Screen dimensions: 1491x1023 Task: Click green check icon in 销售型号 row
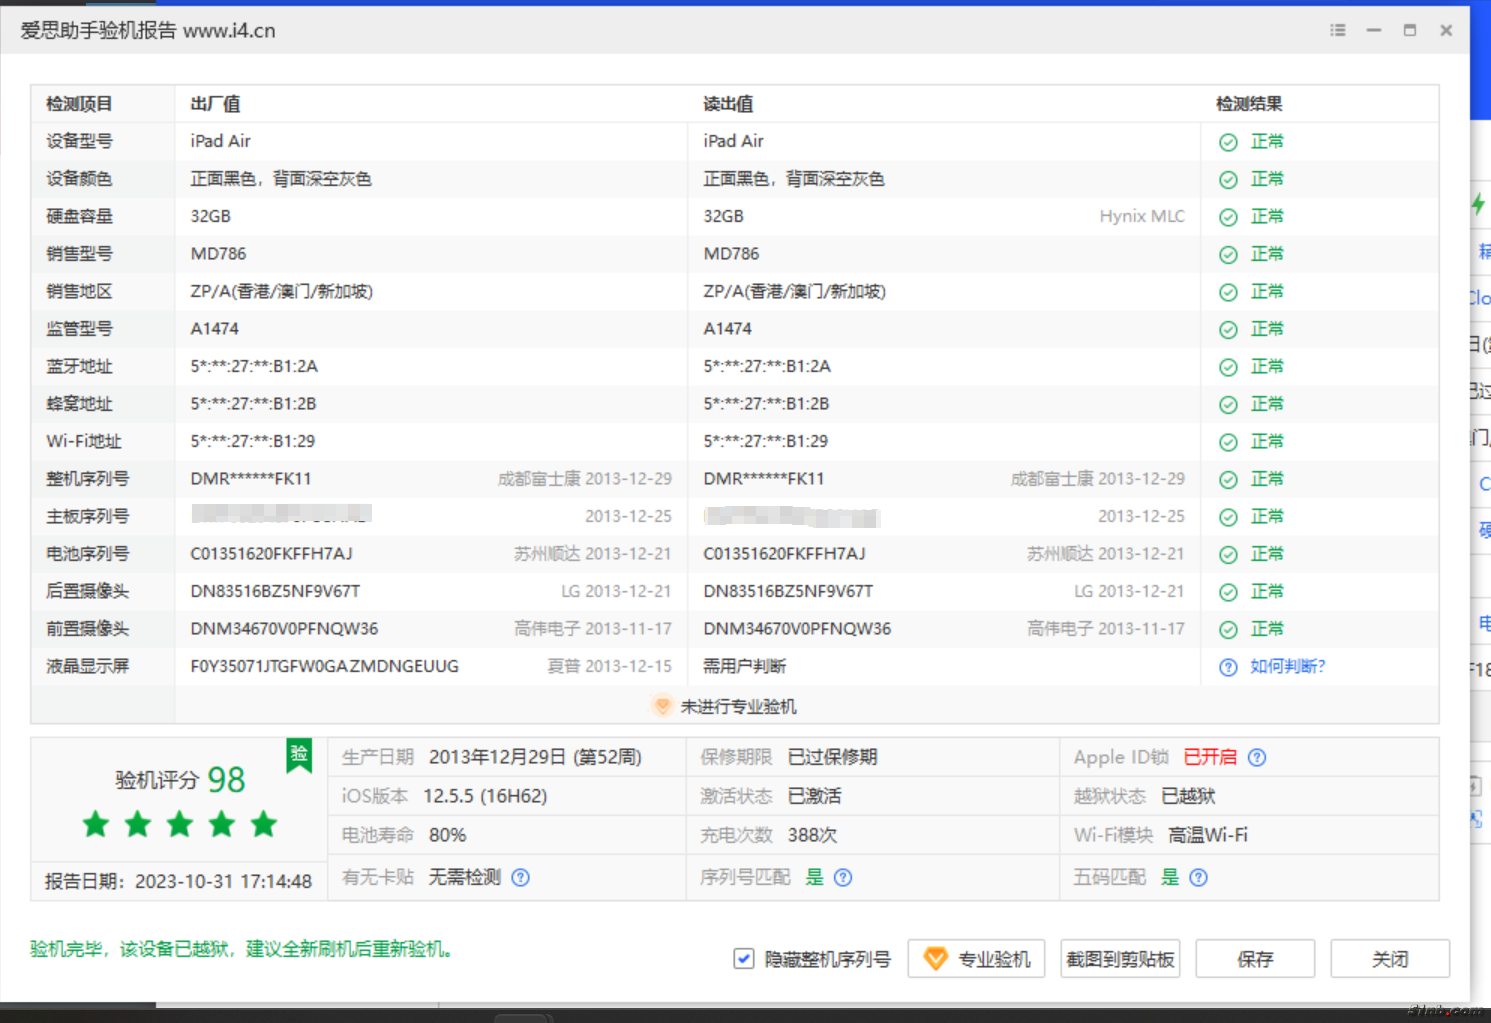tap(1228, 254)
